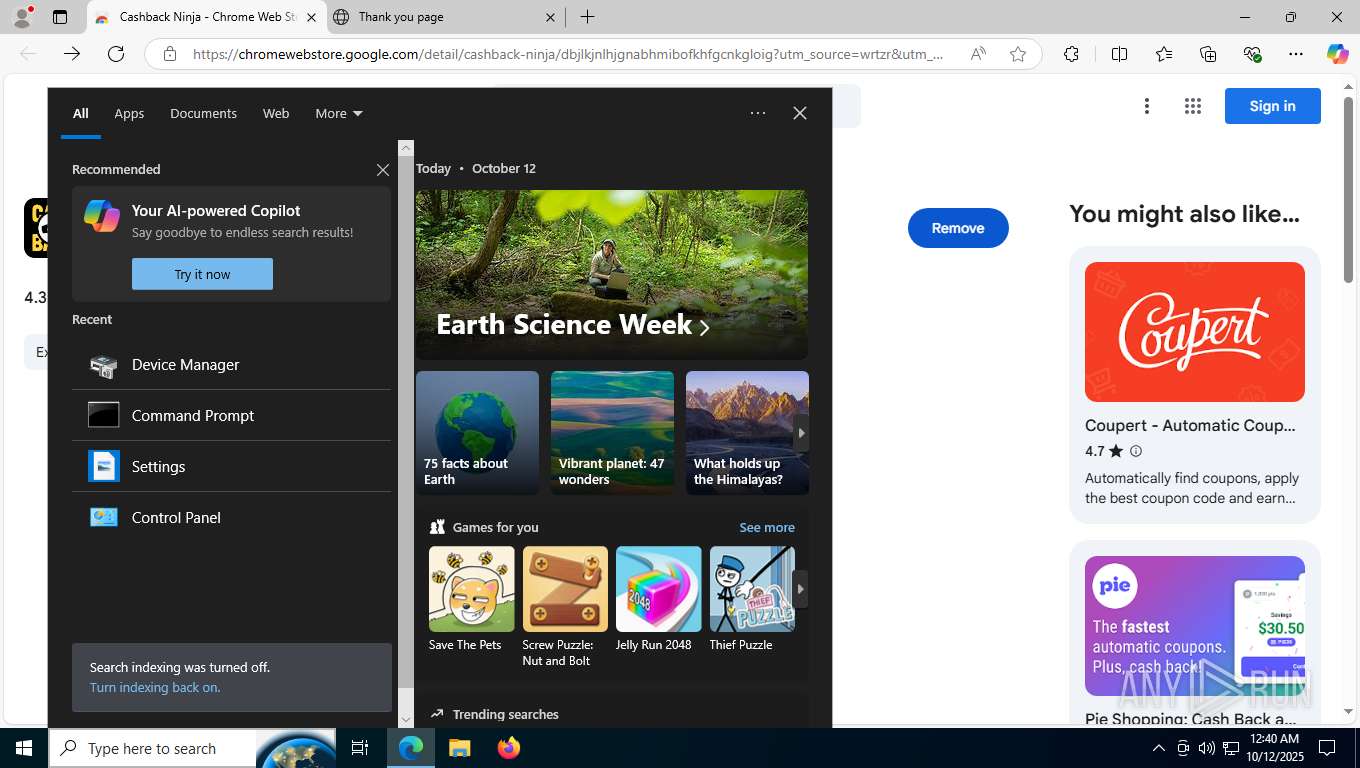Expand the More filter dropdown

click(x=339, y=113)
